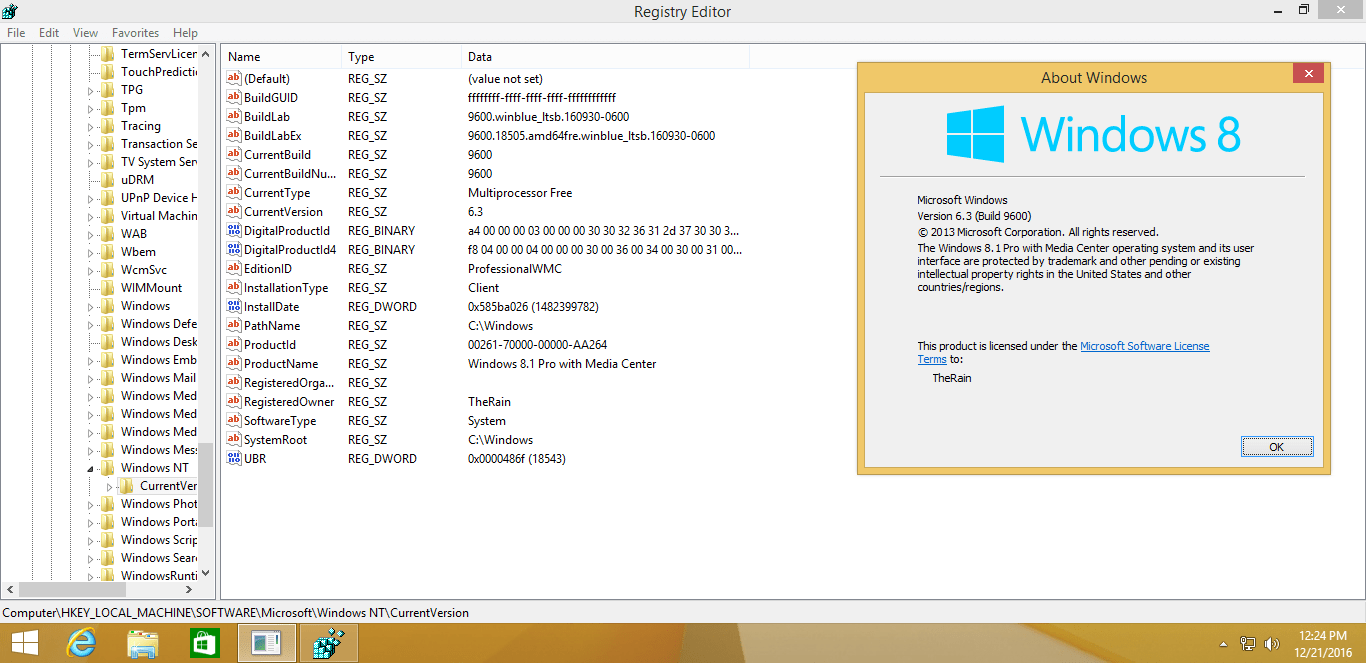Click the PathName string value icon
This screenshot has height=663, width=1366.
point(235,326)
